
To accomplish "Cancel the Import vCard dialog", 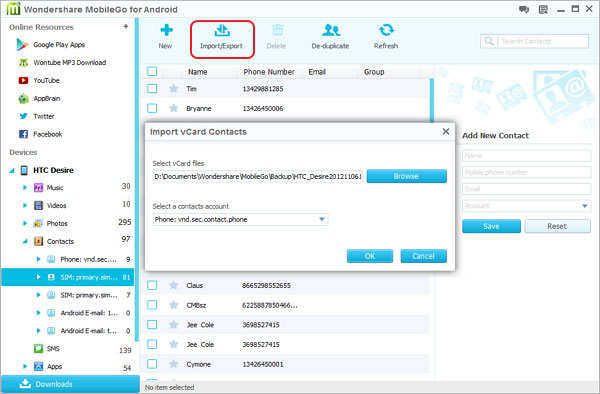I will [x=423, y=256].
